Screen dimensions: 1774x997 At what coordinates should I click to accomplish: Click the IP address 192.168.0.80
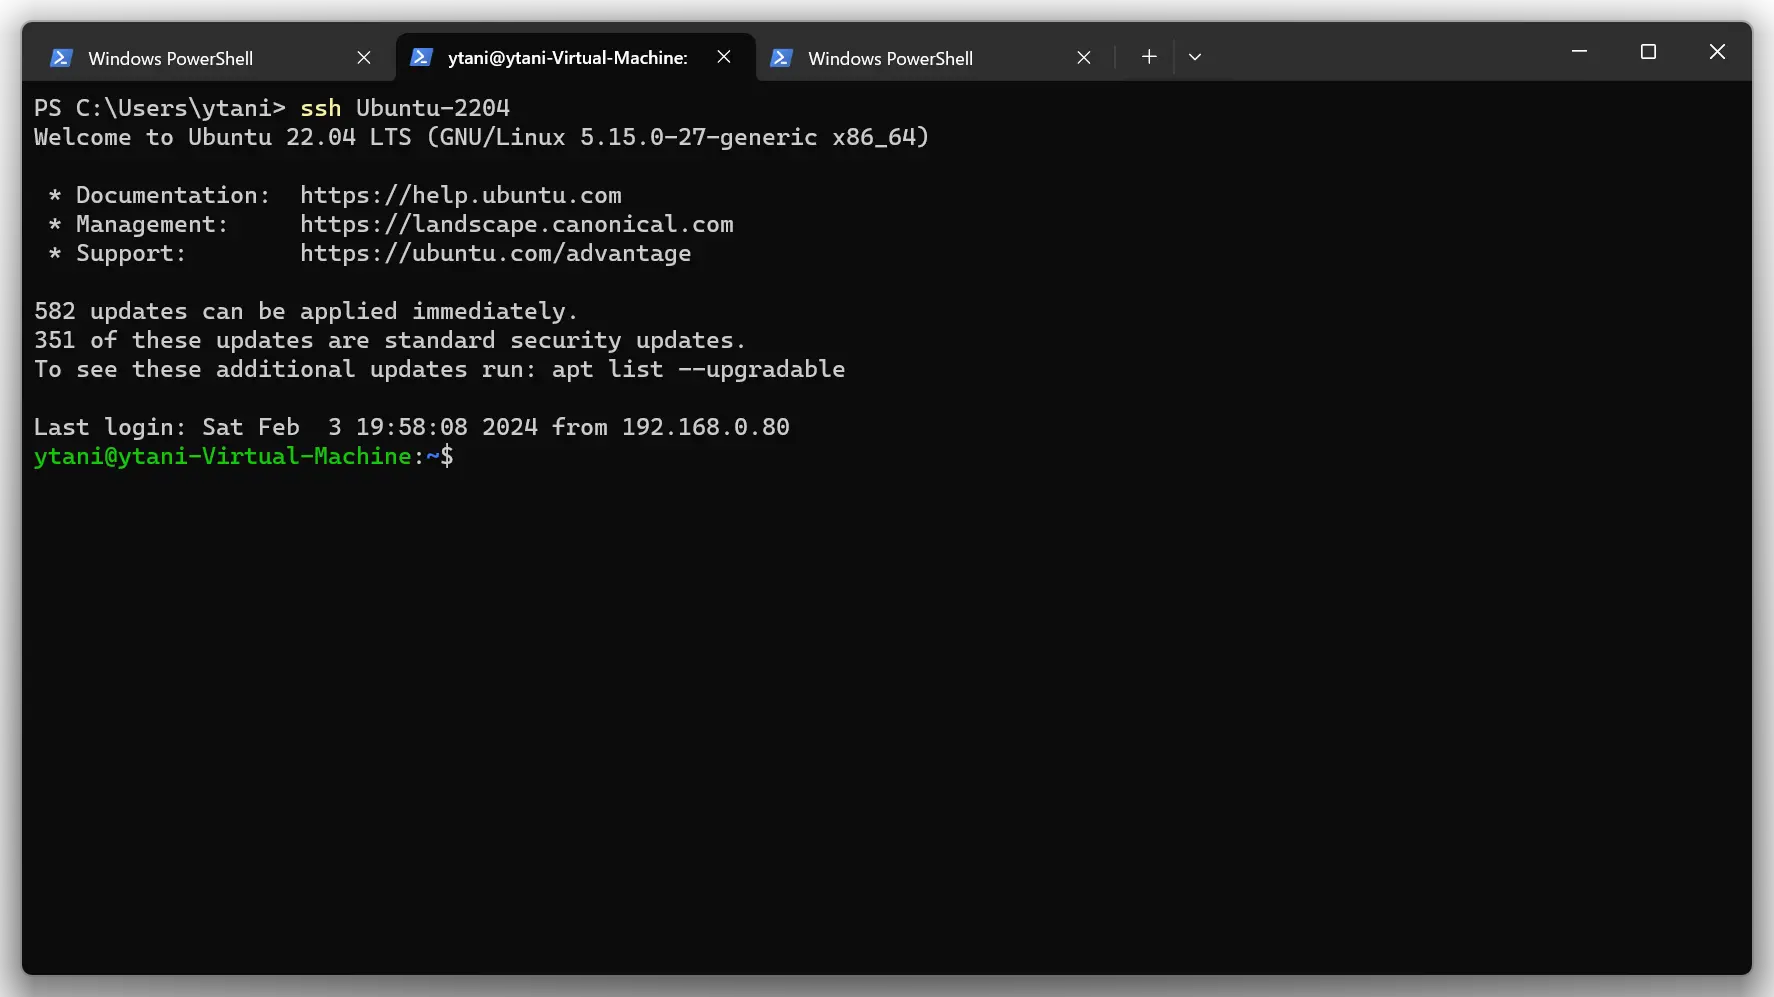[706, 427]
